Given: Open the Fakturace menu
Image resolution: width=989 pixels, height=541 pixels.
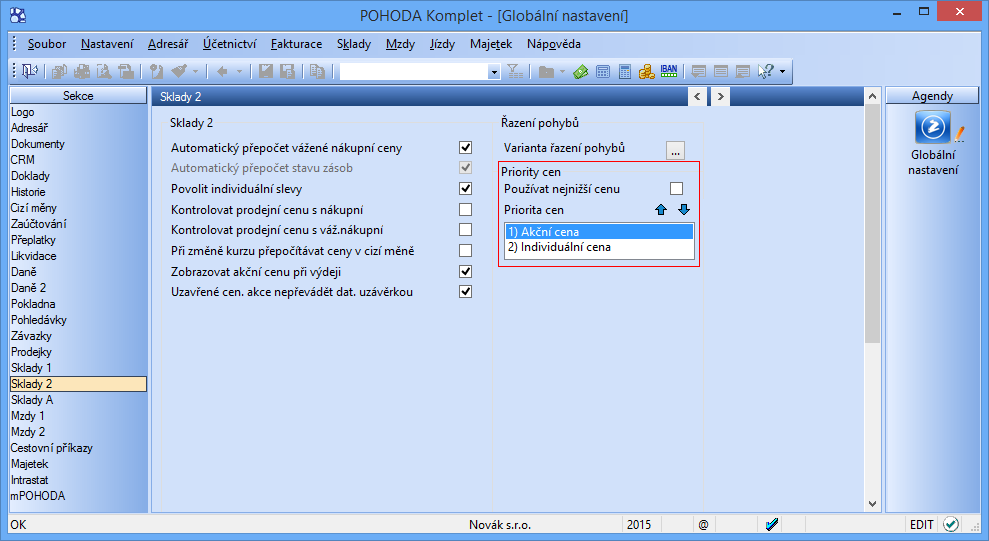Looking at the screenshot, I should 296,44.
